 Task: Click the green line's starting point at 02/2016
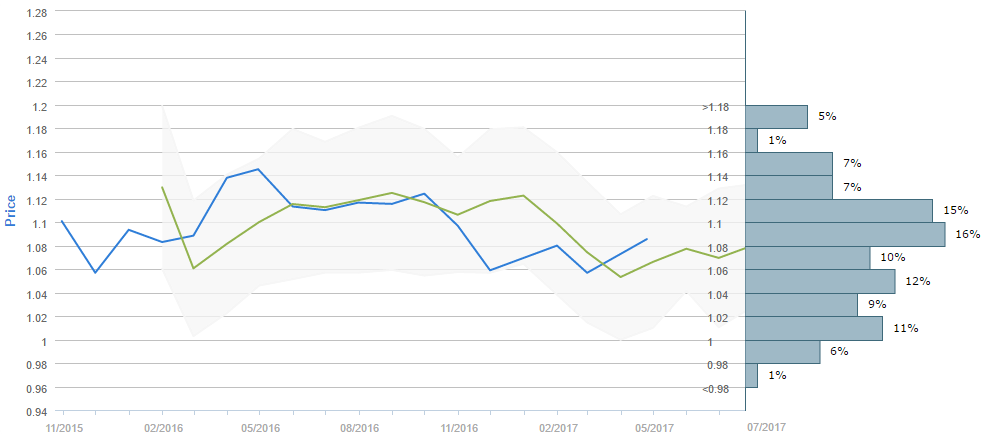coord(162,187)
